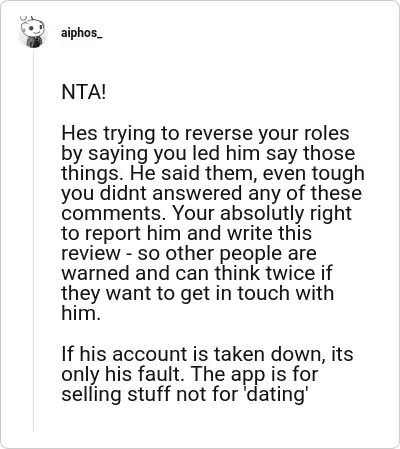Click the word "comments." in the paragraph
Image resolution: width=400 pixels, height=449 pixels.
113,214
